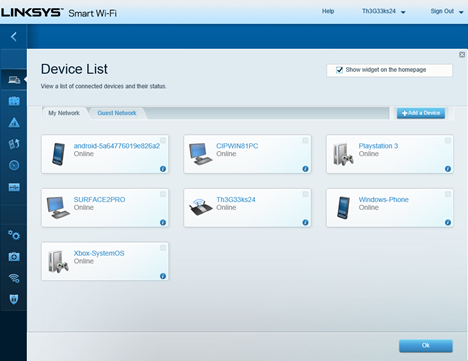
Task: Click the Playstation 3 console image
Action: coord(343,154)
